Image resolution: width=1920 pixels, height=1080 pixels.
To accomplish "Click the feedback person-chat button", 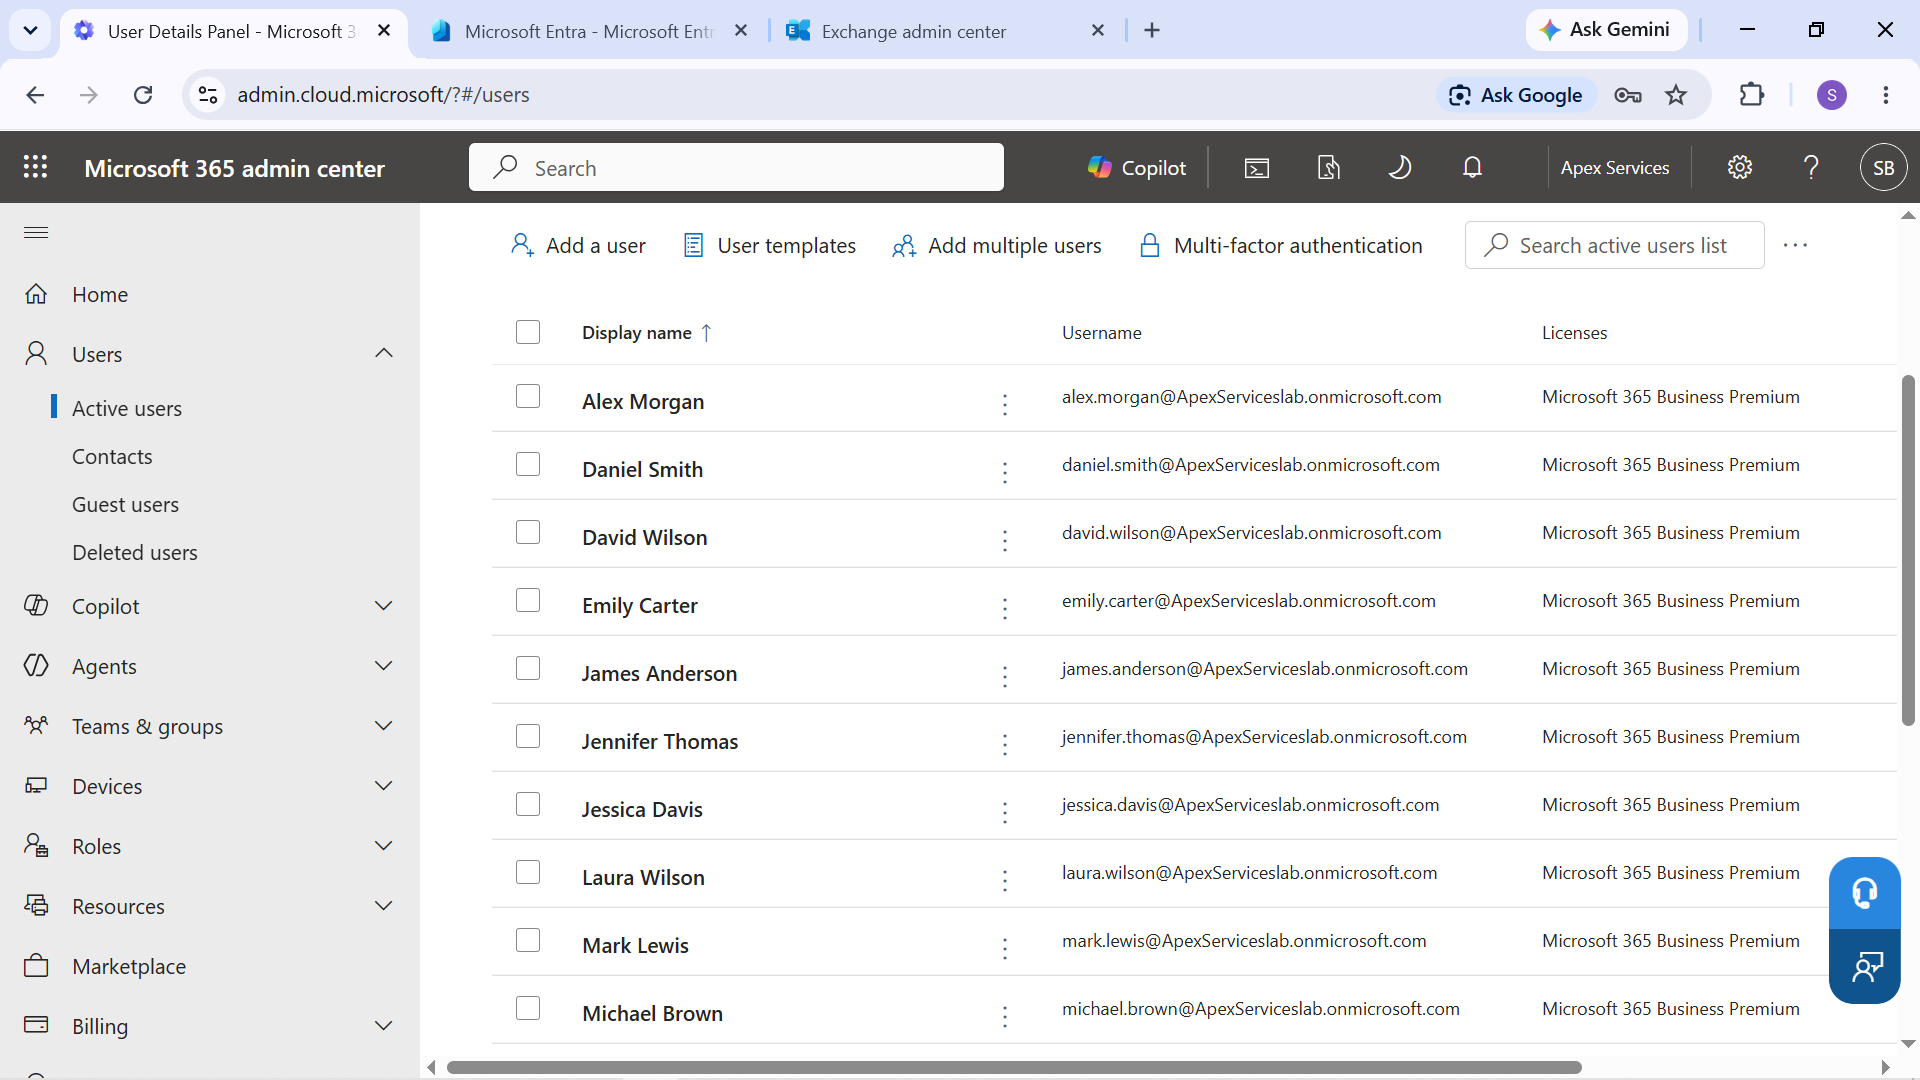I will tap(1864, 966).
